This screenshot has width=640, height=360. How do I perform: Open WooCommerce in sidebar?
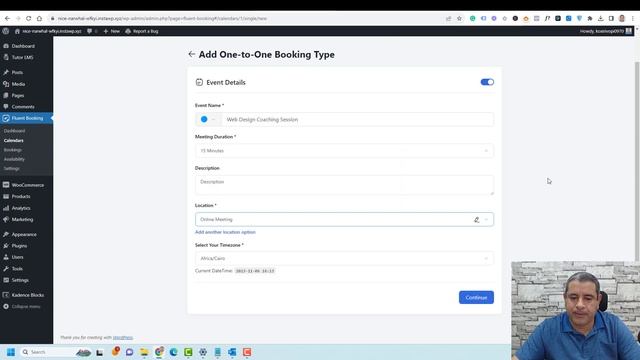pyautogui.click(x=27, y=185)
